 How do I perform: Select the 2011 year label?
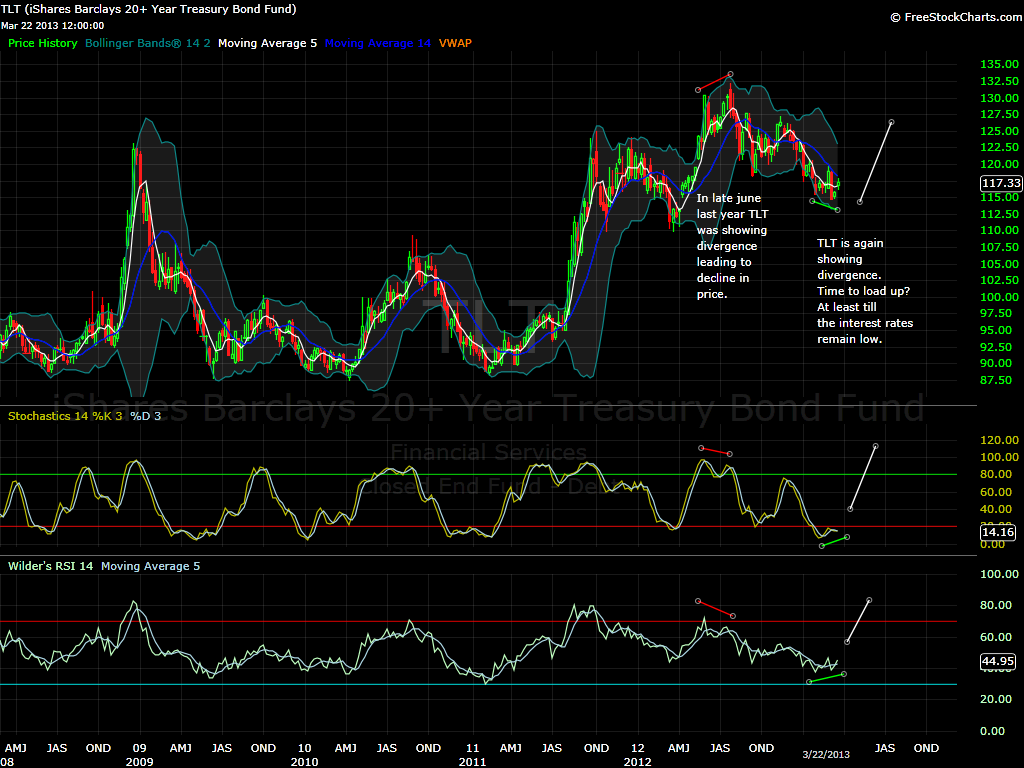click(x=472, y=762)
